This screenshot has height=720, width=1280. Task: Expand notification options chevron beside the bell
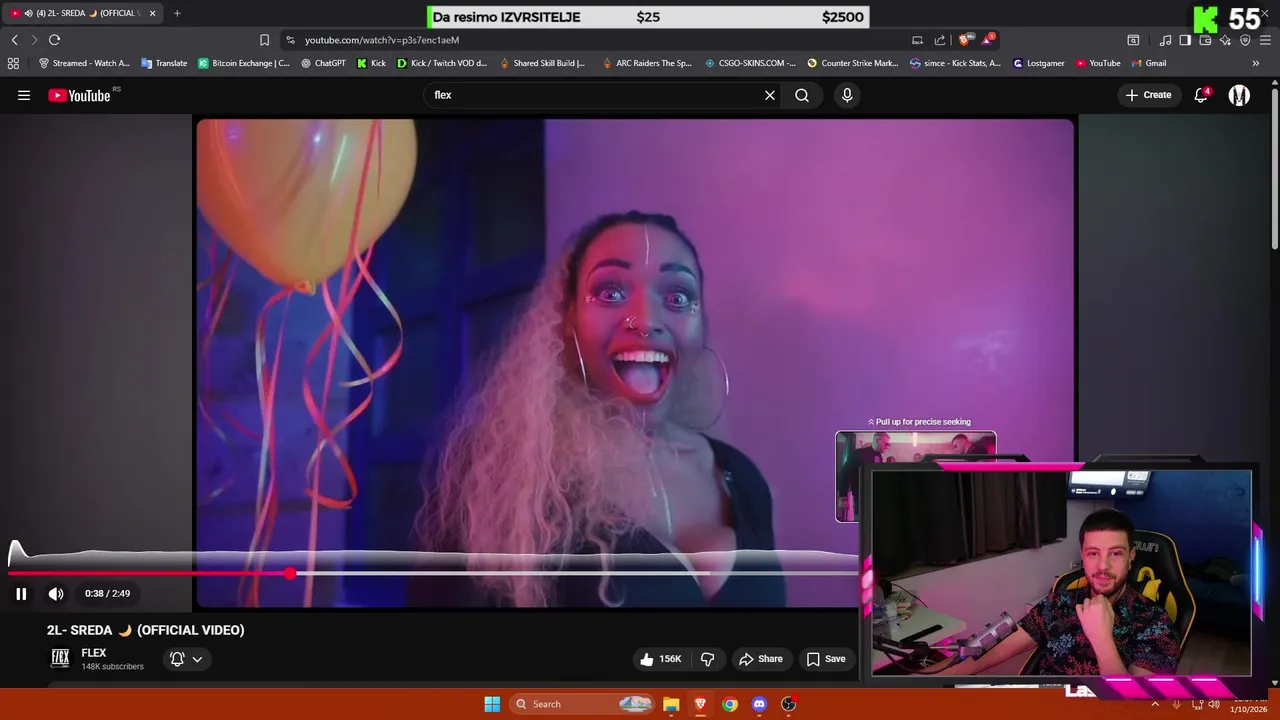[198, 659]
